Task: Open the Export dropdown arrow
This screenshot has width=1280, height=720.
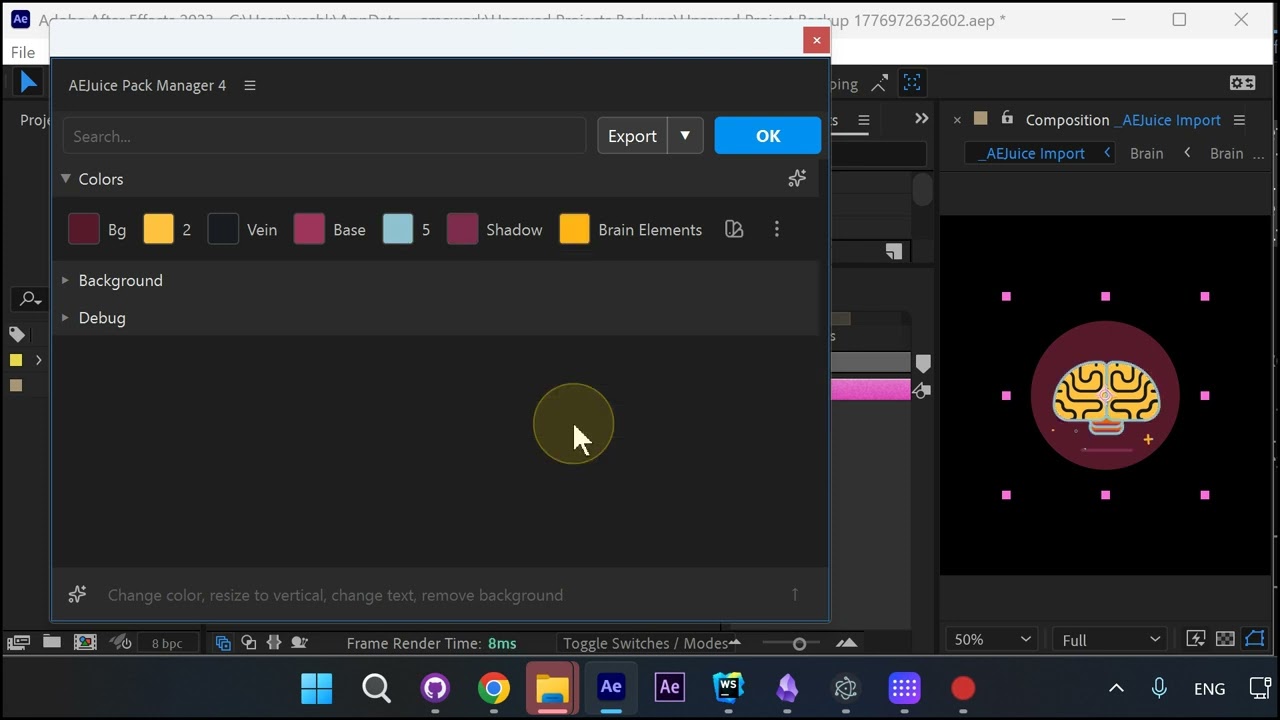Action: coord(685,136)
